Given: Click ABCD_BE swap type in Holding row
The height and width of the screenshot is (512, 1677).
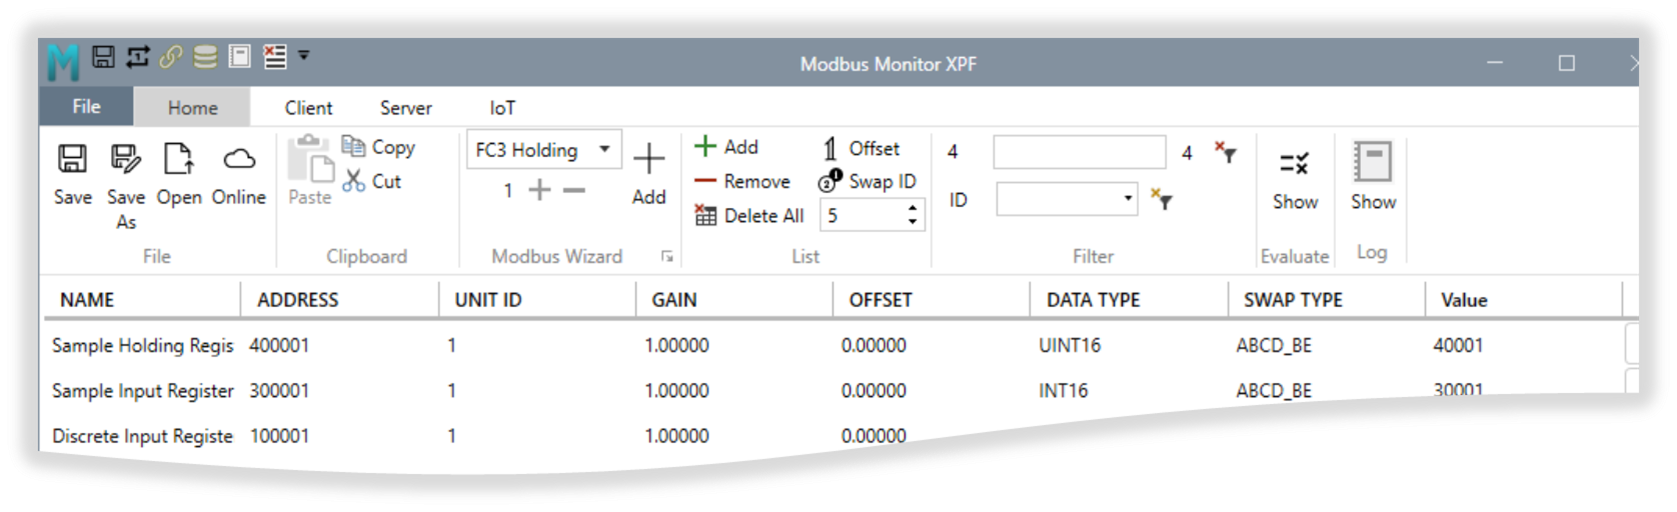Looking at the screenshot, I should coord(1273,346).
